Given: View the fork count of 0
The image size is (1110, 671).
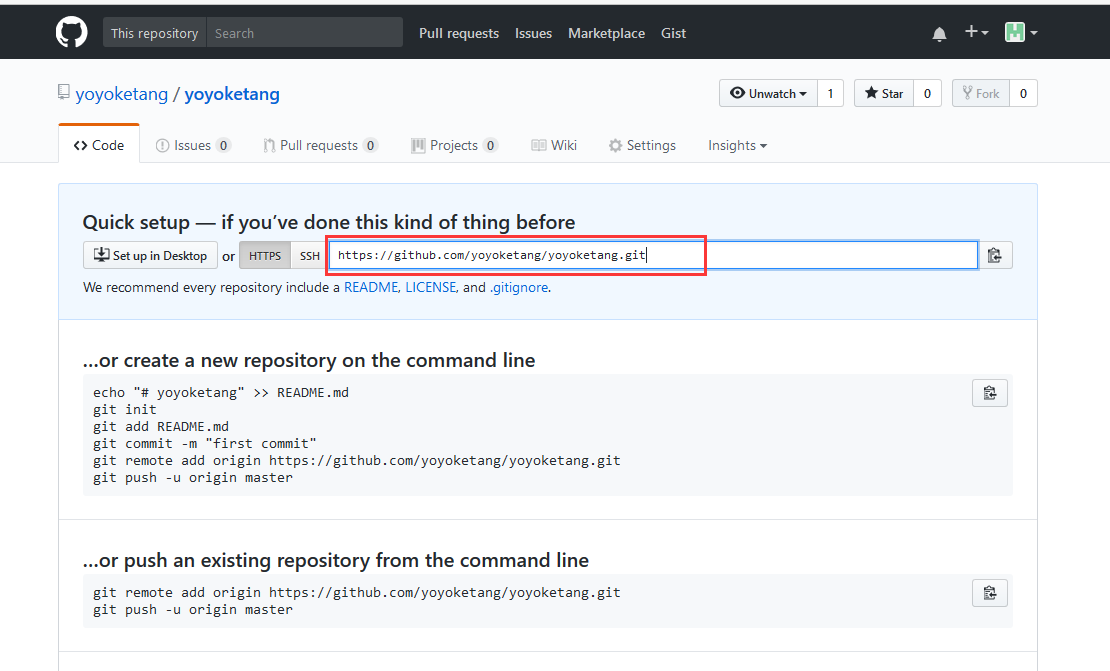Looking at the screenshot, I should coord(1023,93).
